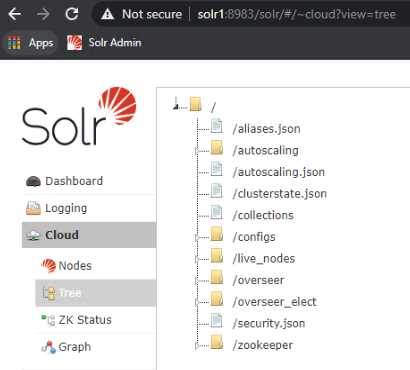Viewport: 410px width, 370px height.
Task: Click the root folder icon
Action: [x=196, y=104]
